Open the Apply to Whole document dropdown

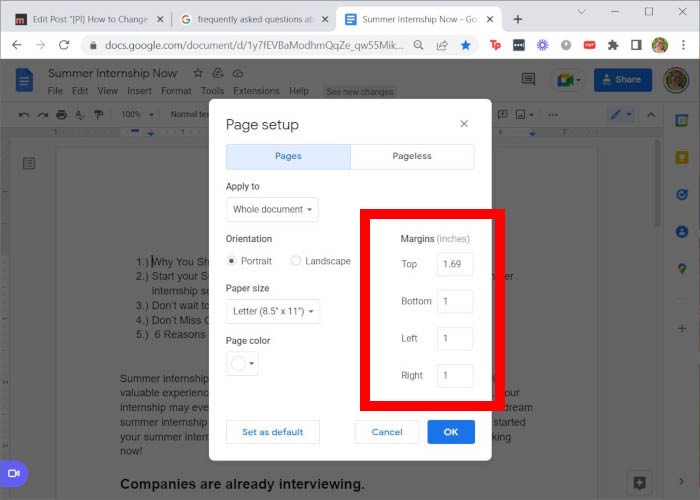272,209
